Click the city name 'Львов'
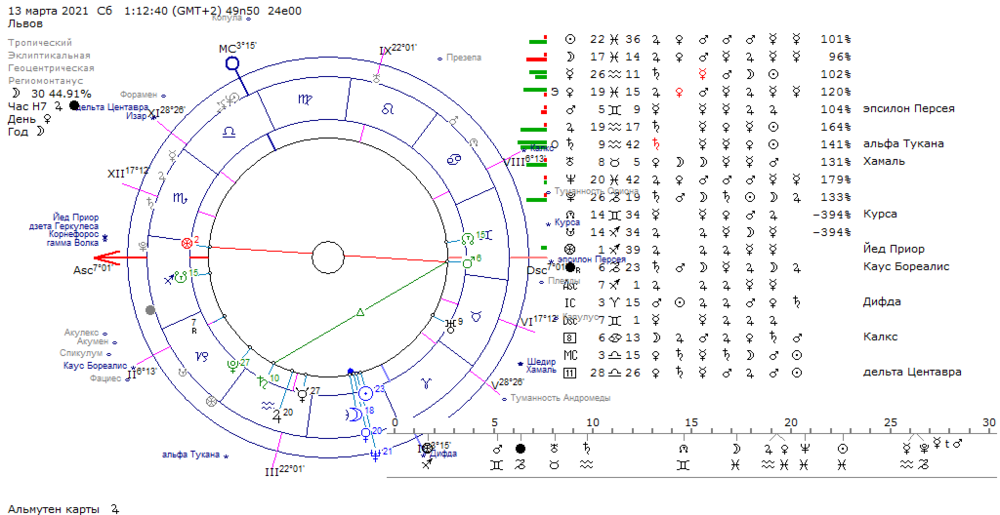This screenshot has width=1000, height=515. [26, 24]
